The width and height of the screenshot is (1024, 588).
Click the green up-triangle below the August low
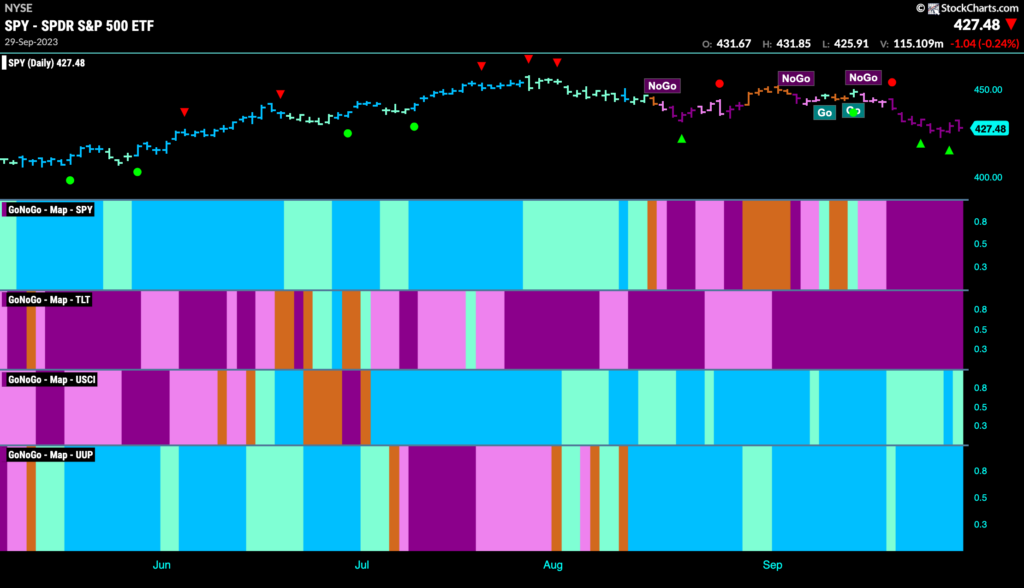pyautogui.click(x=682, y=139)
